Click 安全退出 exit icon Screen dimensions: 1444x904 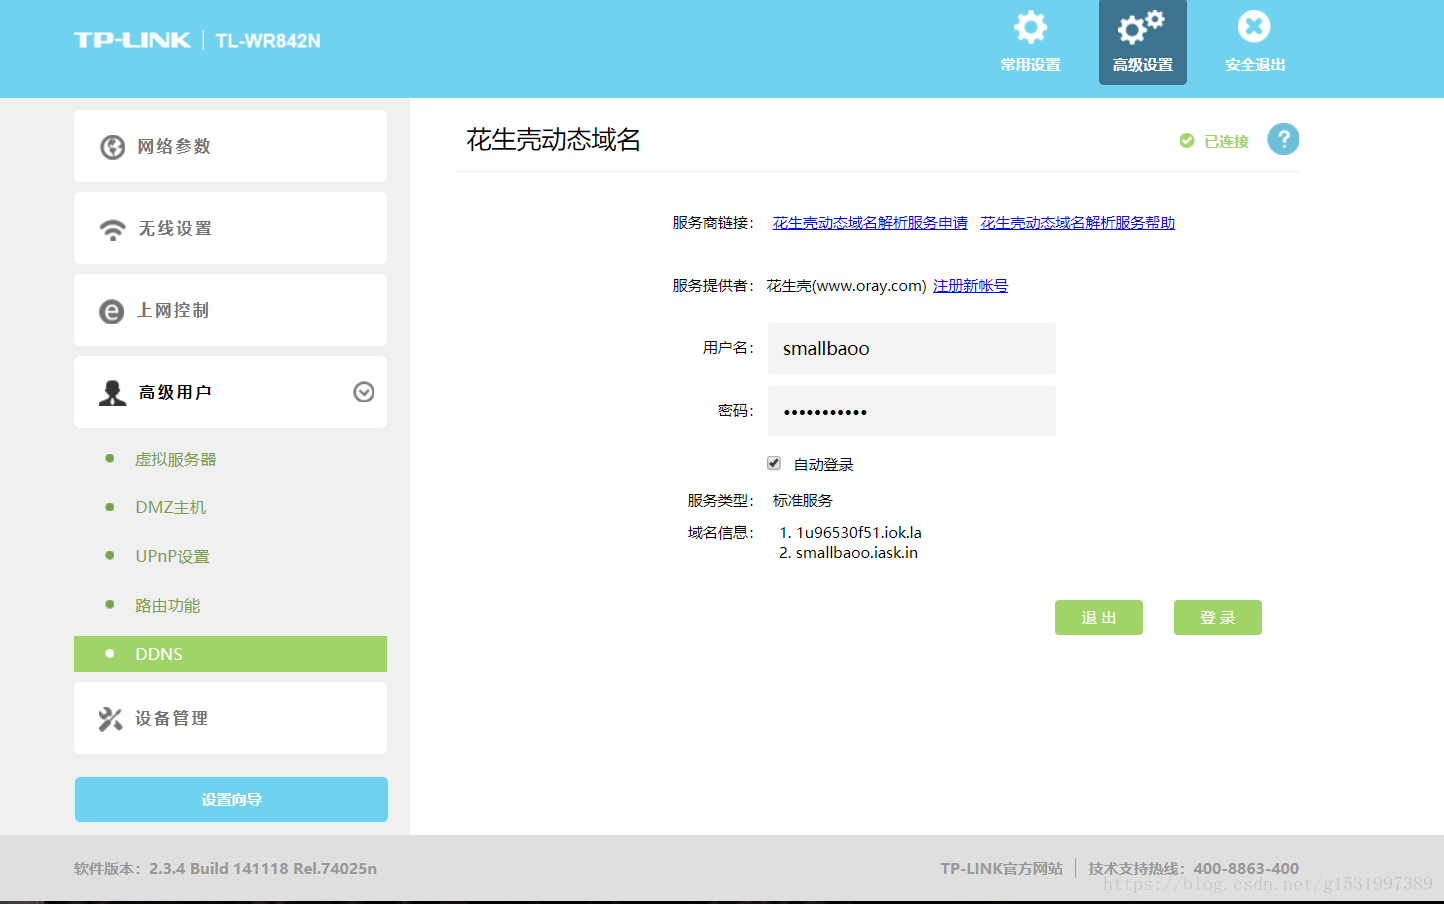[x=1254, y=27]
